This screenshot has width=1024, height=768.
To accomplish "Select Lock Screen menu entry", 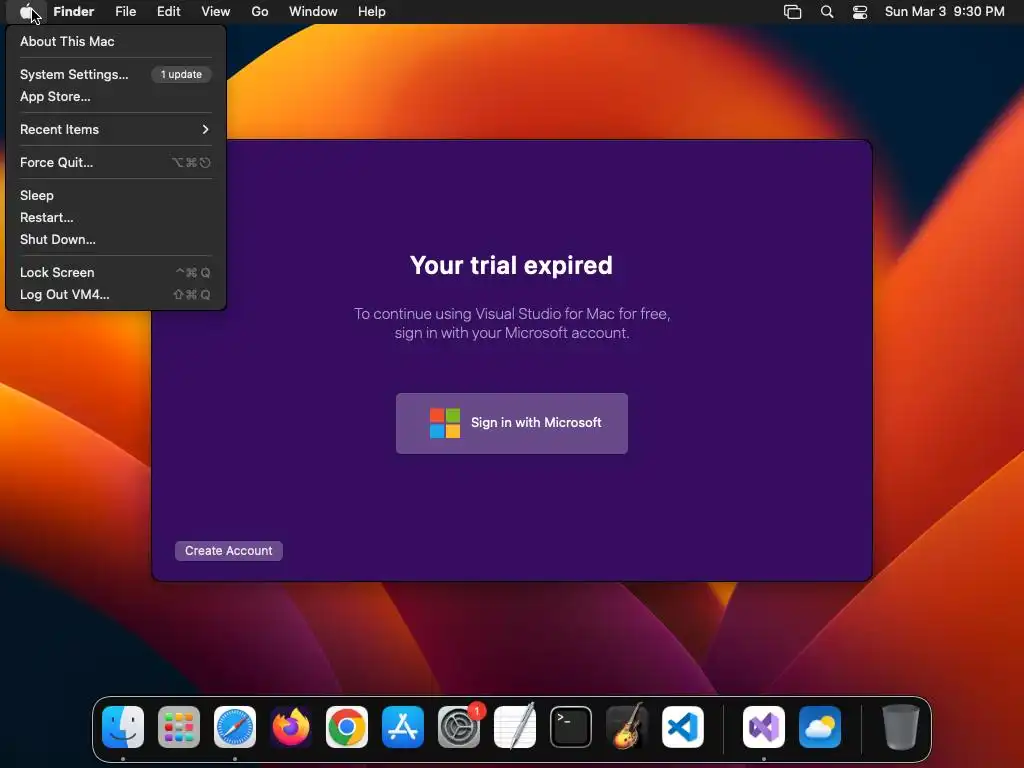I will pyautogui.click(x=116, y=272).
